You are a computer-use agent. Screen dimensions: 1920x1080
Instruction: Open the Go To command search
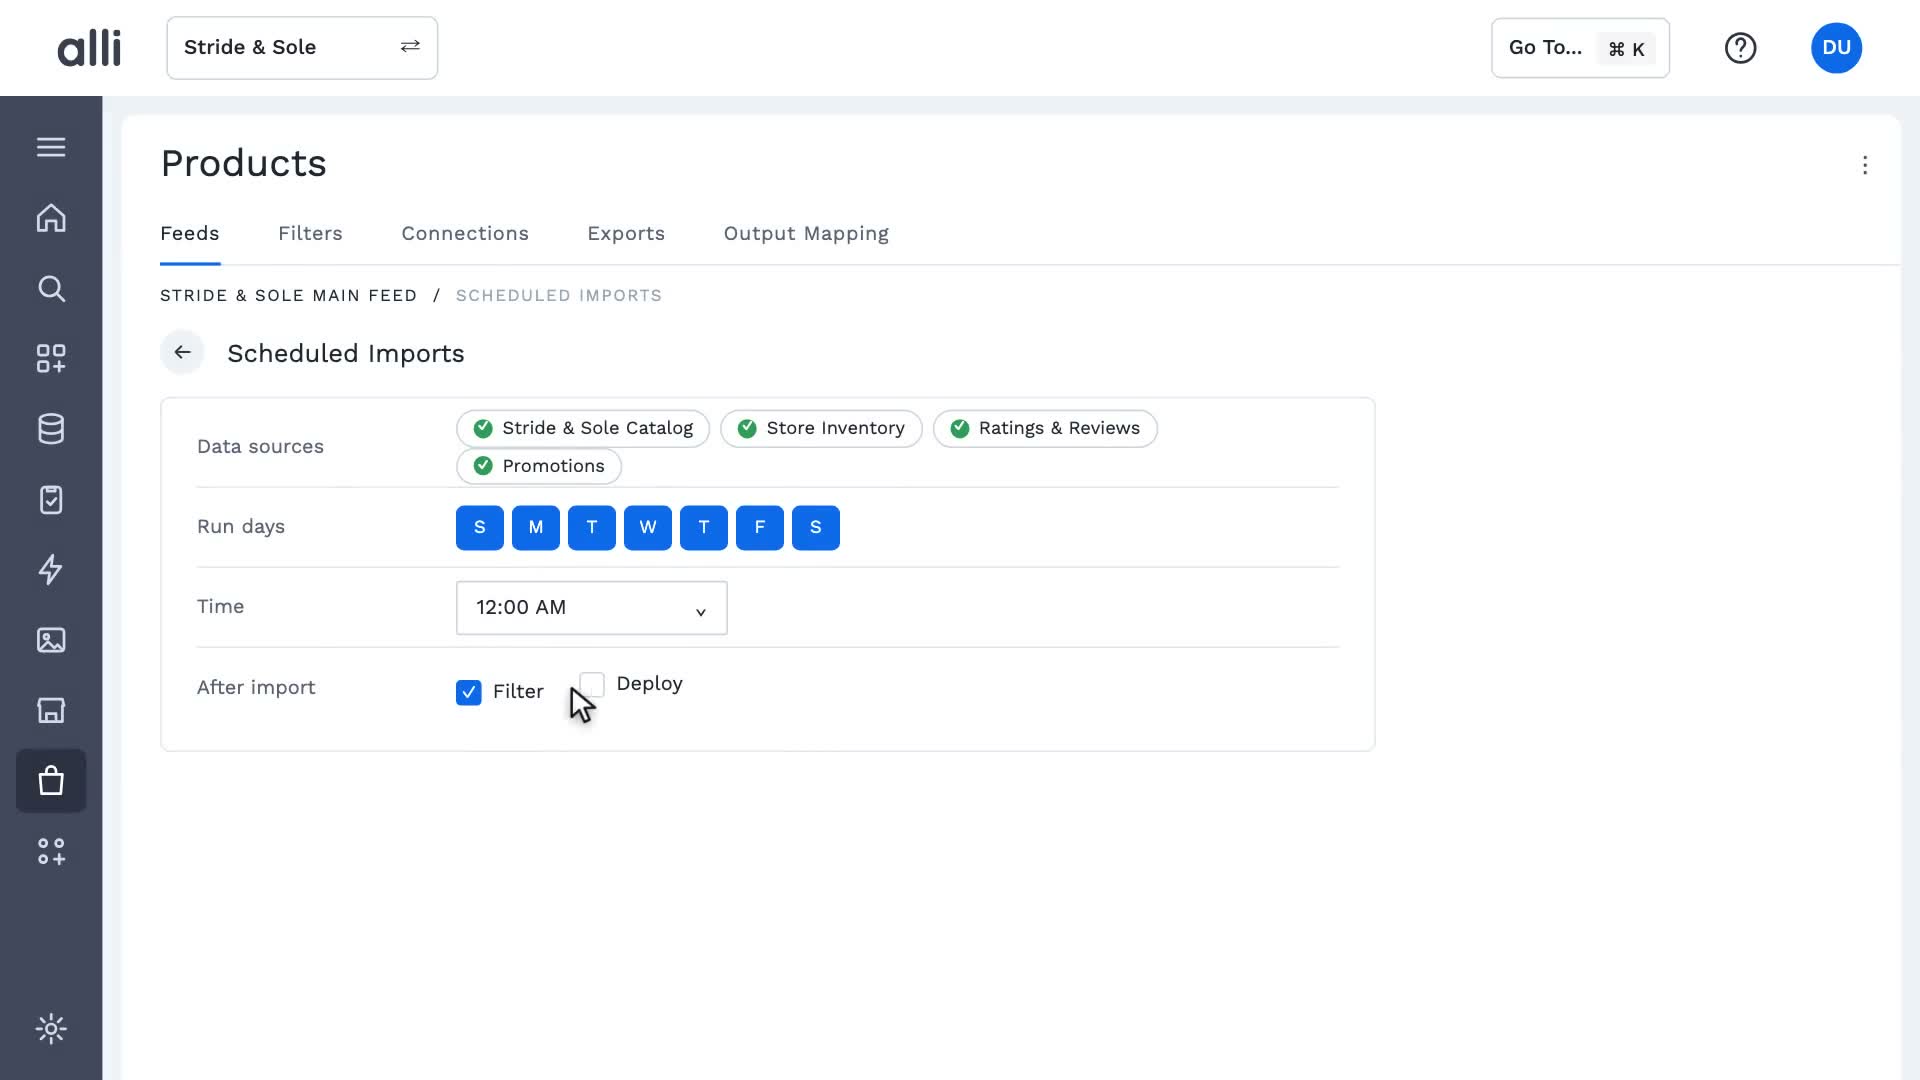(1580, 48)
